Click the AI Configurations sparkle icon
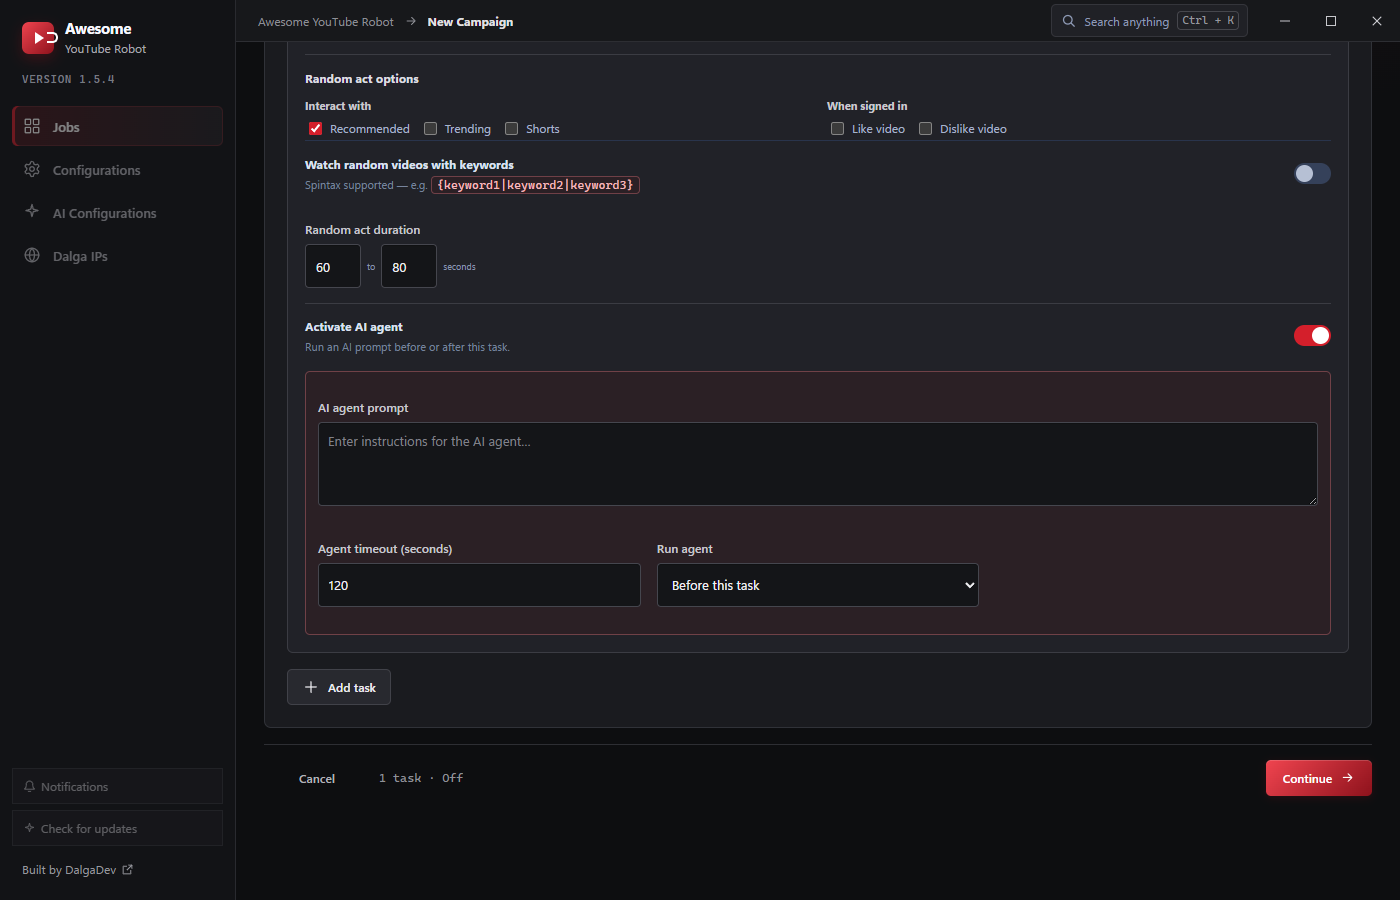 coord(32,212)
